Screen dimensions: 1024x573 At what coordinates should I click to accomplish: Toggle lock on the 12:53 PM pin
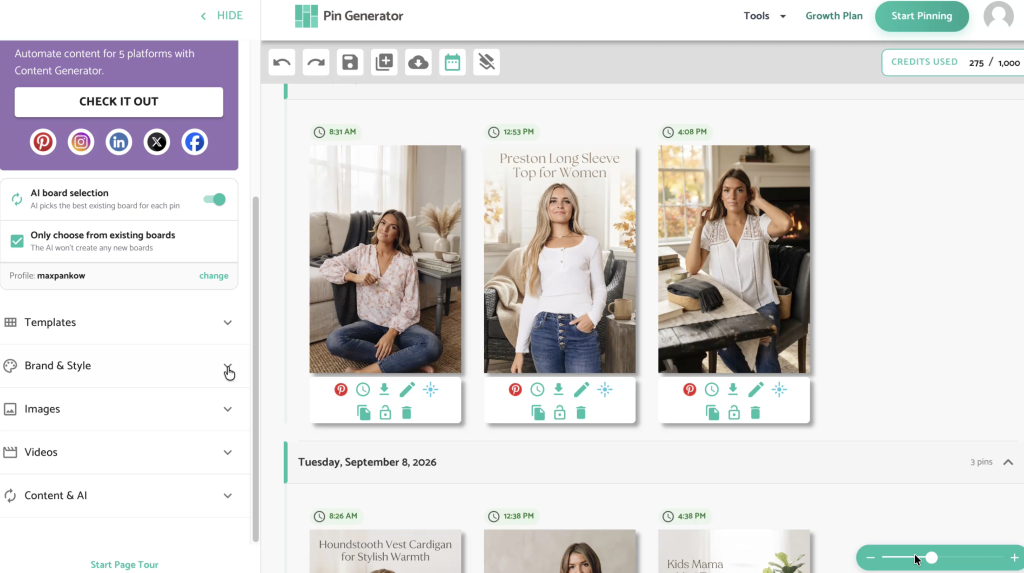click(x=560, y=412)
